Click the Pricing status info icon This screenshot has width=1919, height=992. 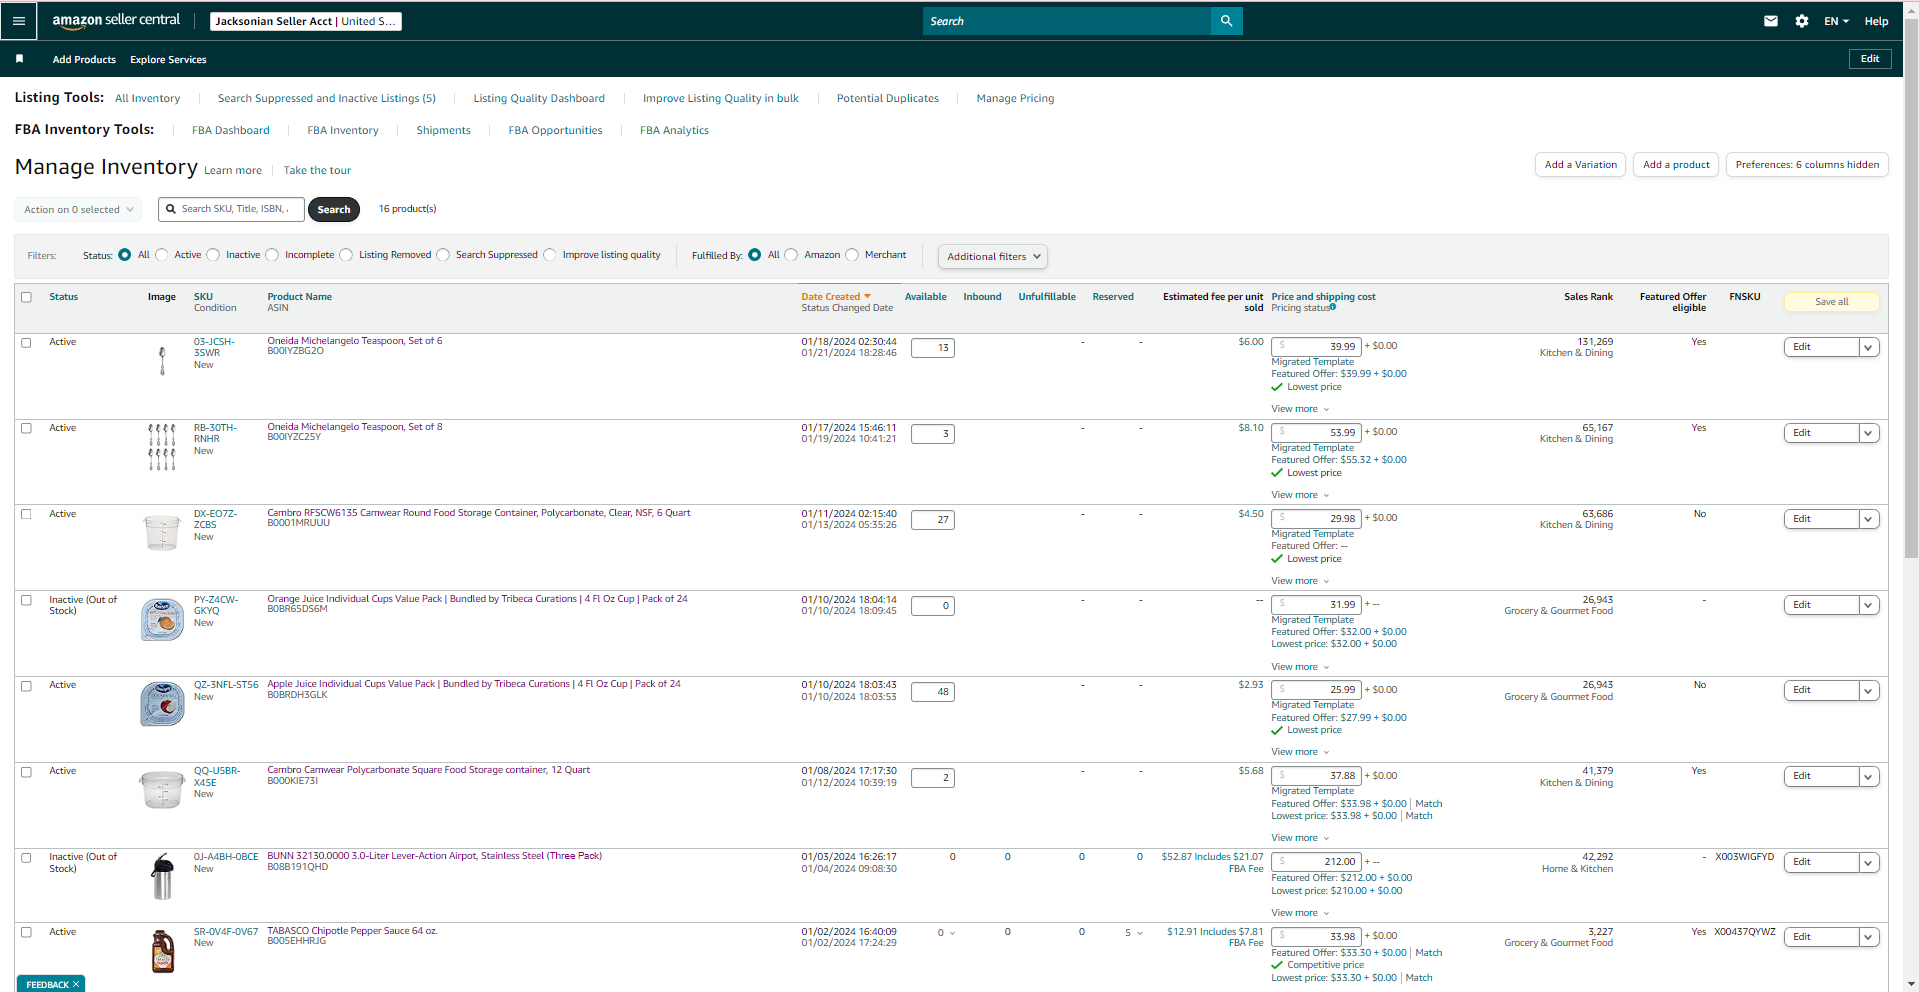(1333, 308)
